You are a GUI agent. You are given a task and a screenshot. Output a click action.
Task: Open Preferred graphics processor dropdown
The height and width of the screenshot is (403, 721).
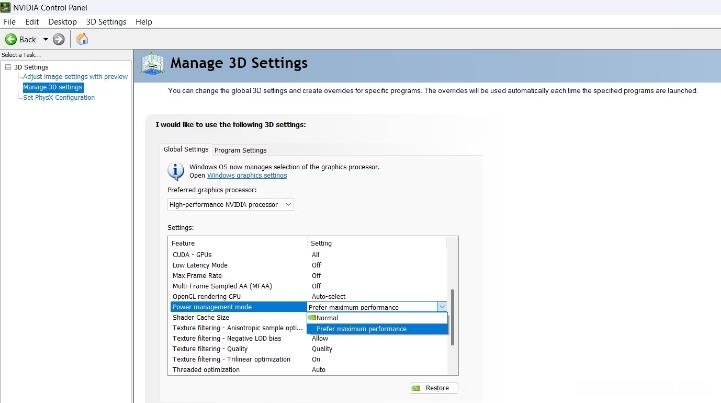[231, 204]
